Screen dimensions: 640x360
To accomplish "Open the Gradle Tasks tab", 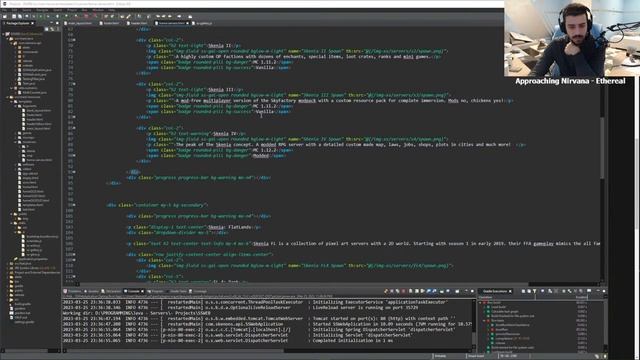I will [176, 291].
